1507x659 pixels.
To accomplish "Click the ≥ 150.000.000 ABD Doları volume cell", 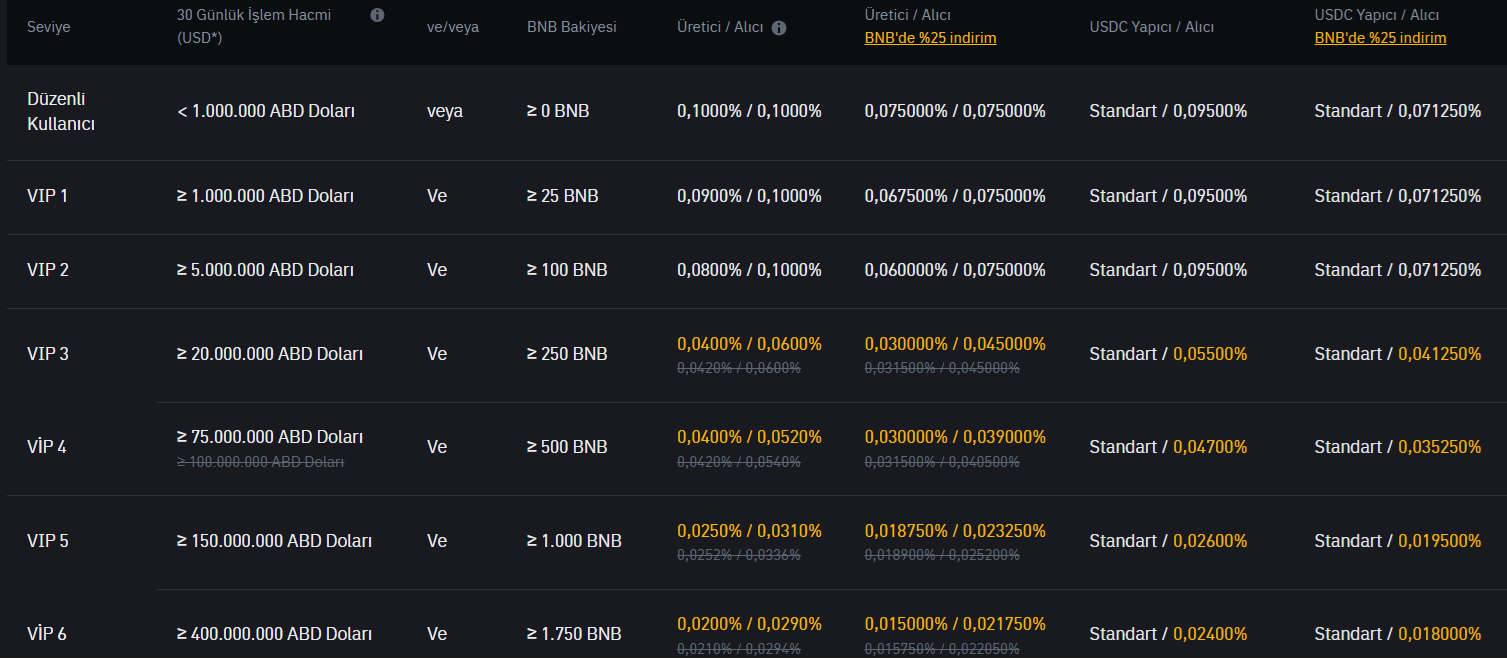I will (275, 541).
